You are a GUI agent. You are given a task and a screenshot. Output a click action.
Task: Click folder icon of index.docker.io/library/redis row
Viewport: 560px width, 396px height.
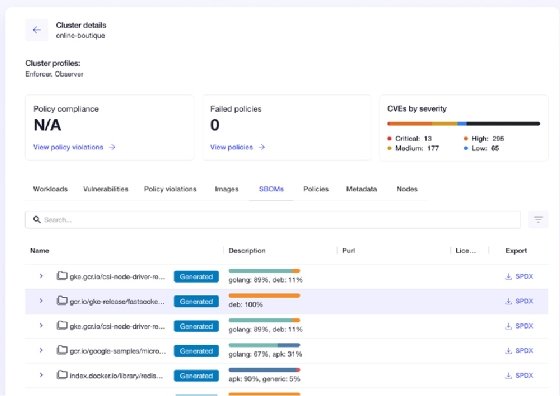coord(62,375)
